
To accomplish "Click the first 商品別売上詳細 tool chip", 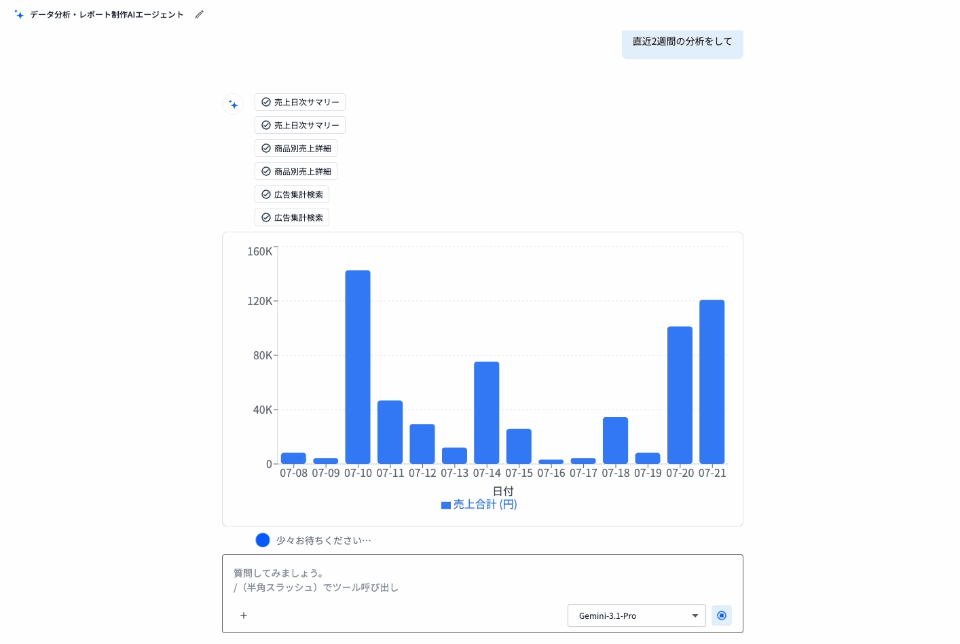I will tap(296, 148).
